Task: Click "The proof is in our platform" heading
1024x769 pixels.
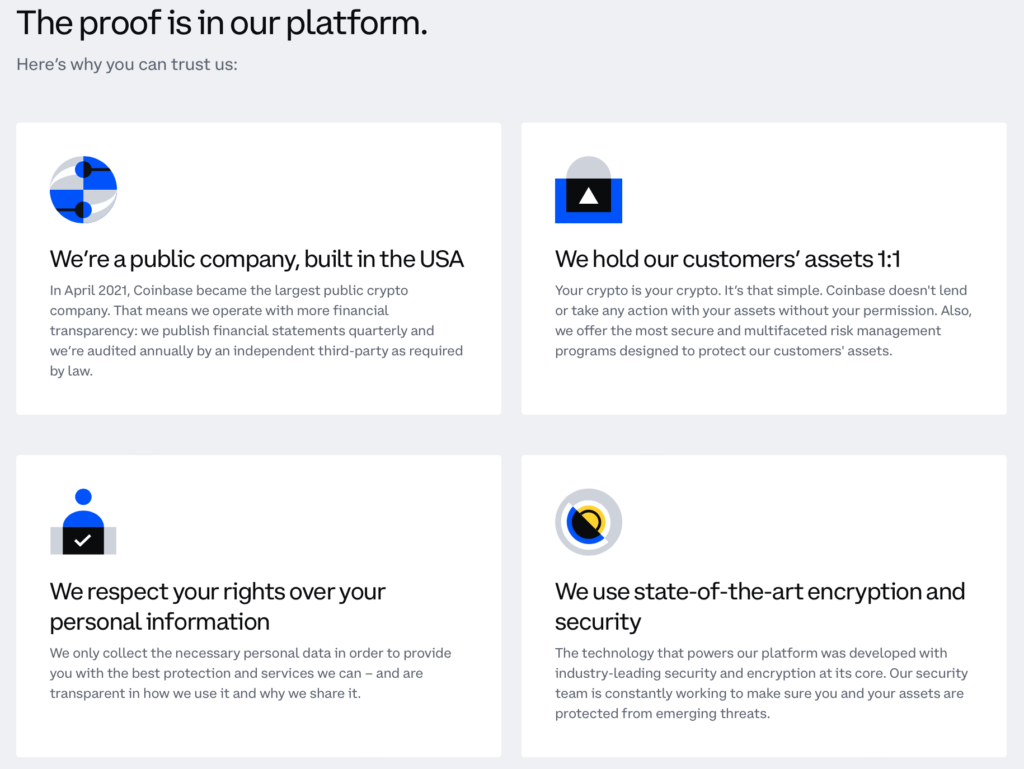Action: 222,22
